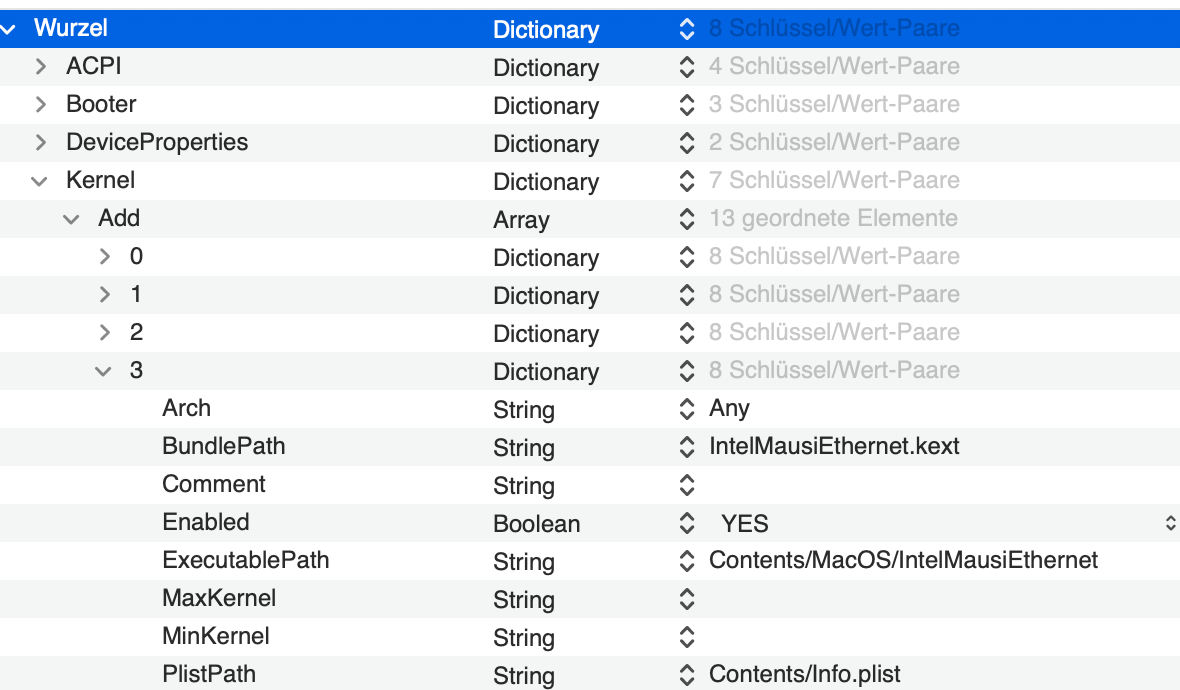
Task: Expand item 0 in the Add array
Action: click(105, 257)
